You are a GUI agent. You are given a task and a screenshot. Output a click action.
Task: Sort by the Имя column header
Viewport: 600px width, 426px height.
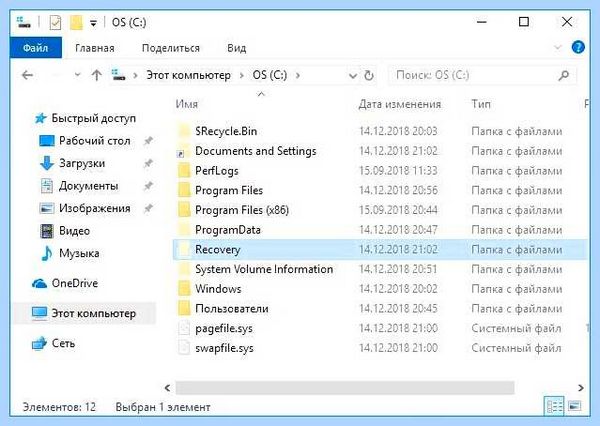pos(187,104)
